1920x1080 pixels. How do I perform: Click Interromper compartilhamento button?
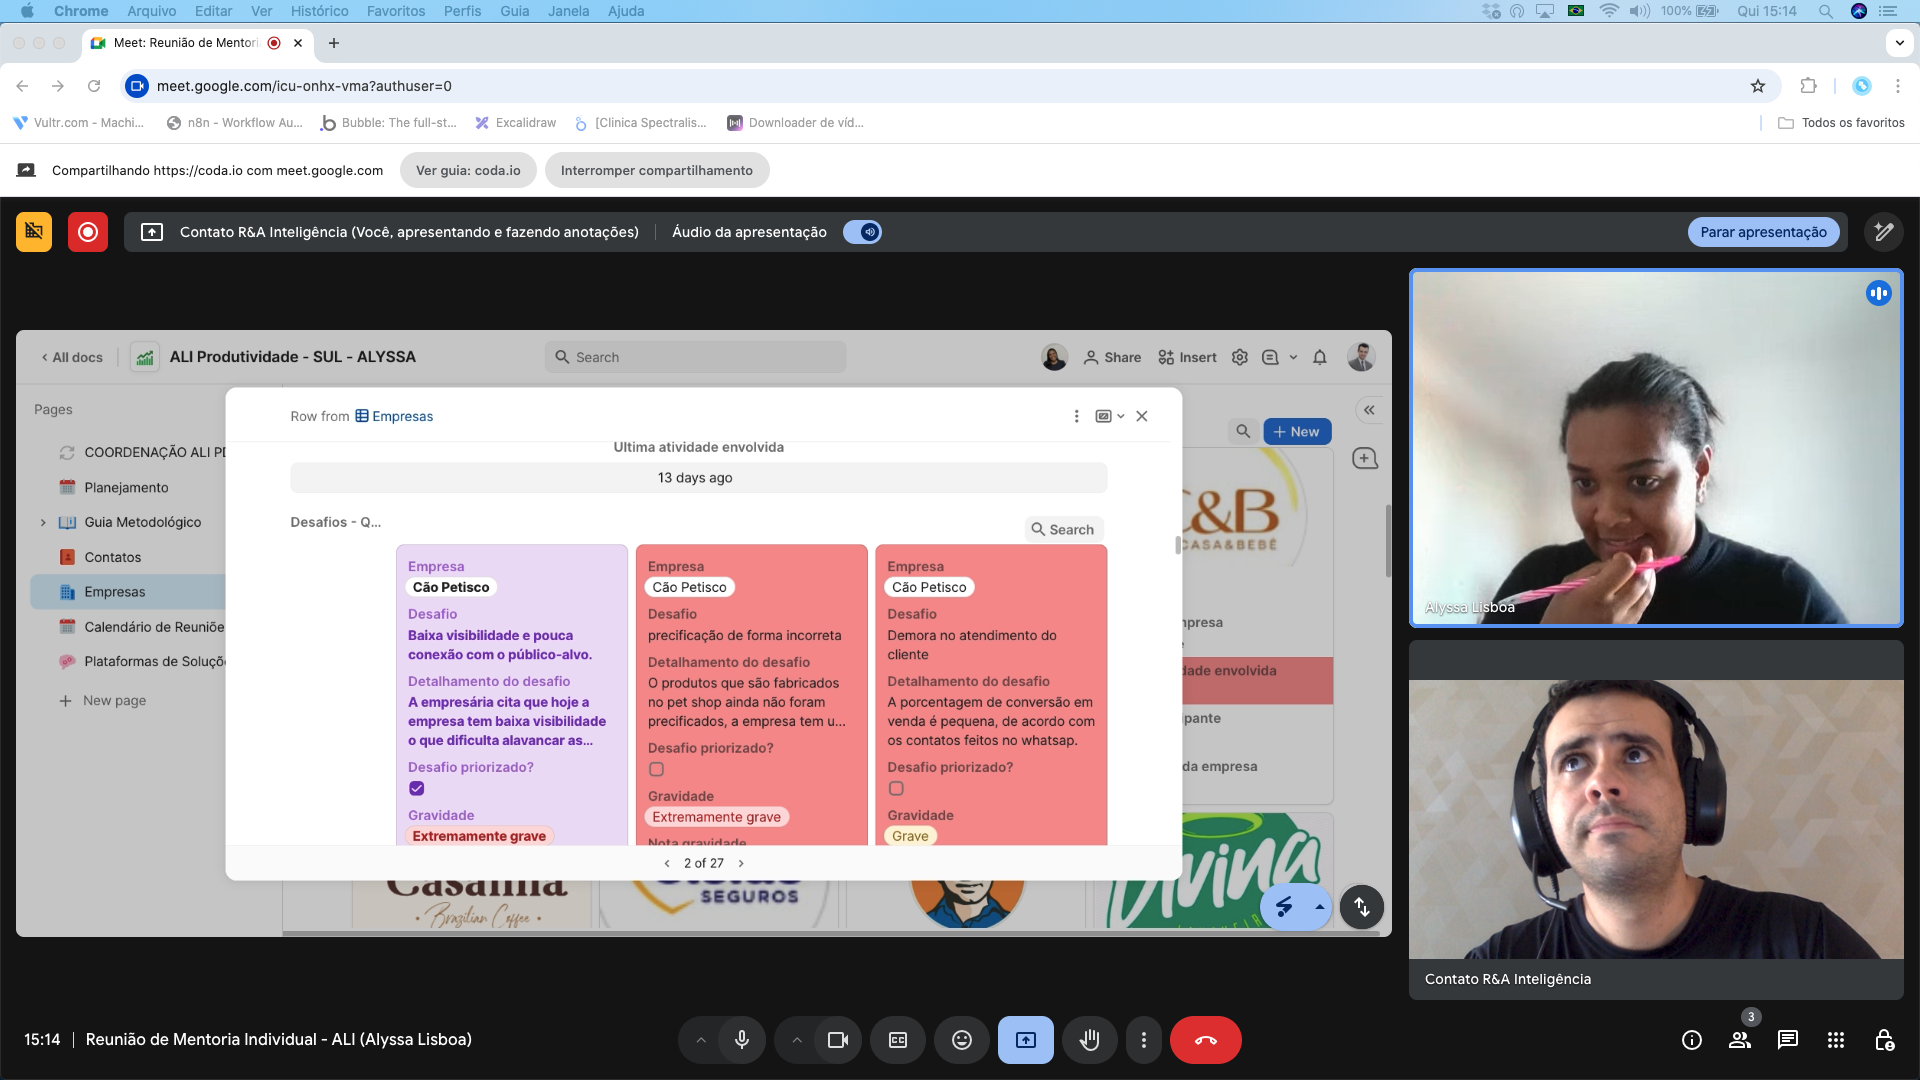tap(656, 170)
